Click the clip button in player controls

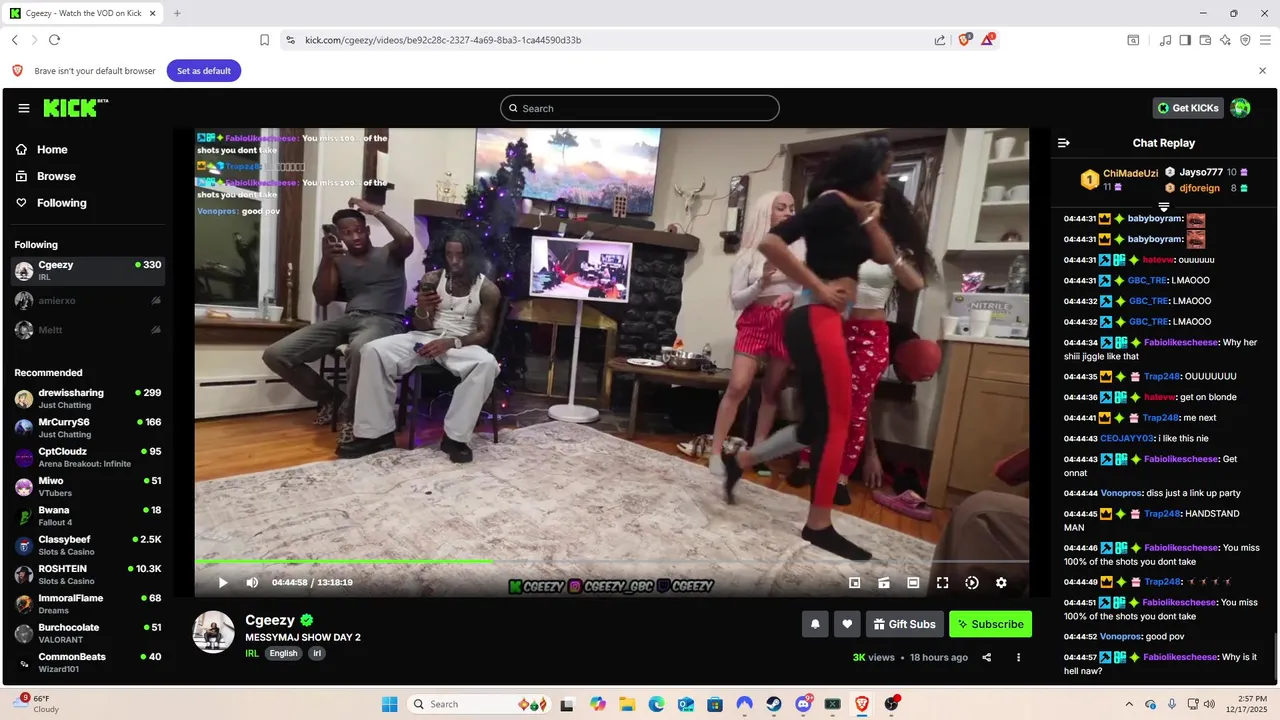[x=884, y=583]
